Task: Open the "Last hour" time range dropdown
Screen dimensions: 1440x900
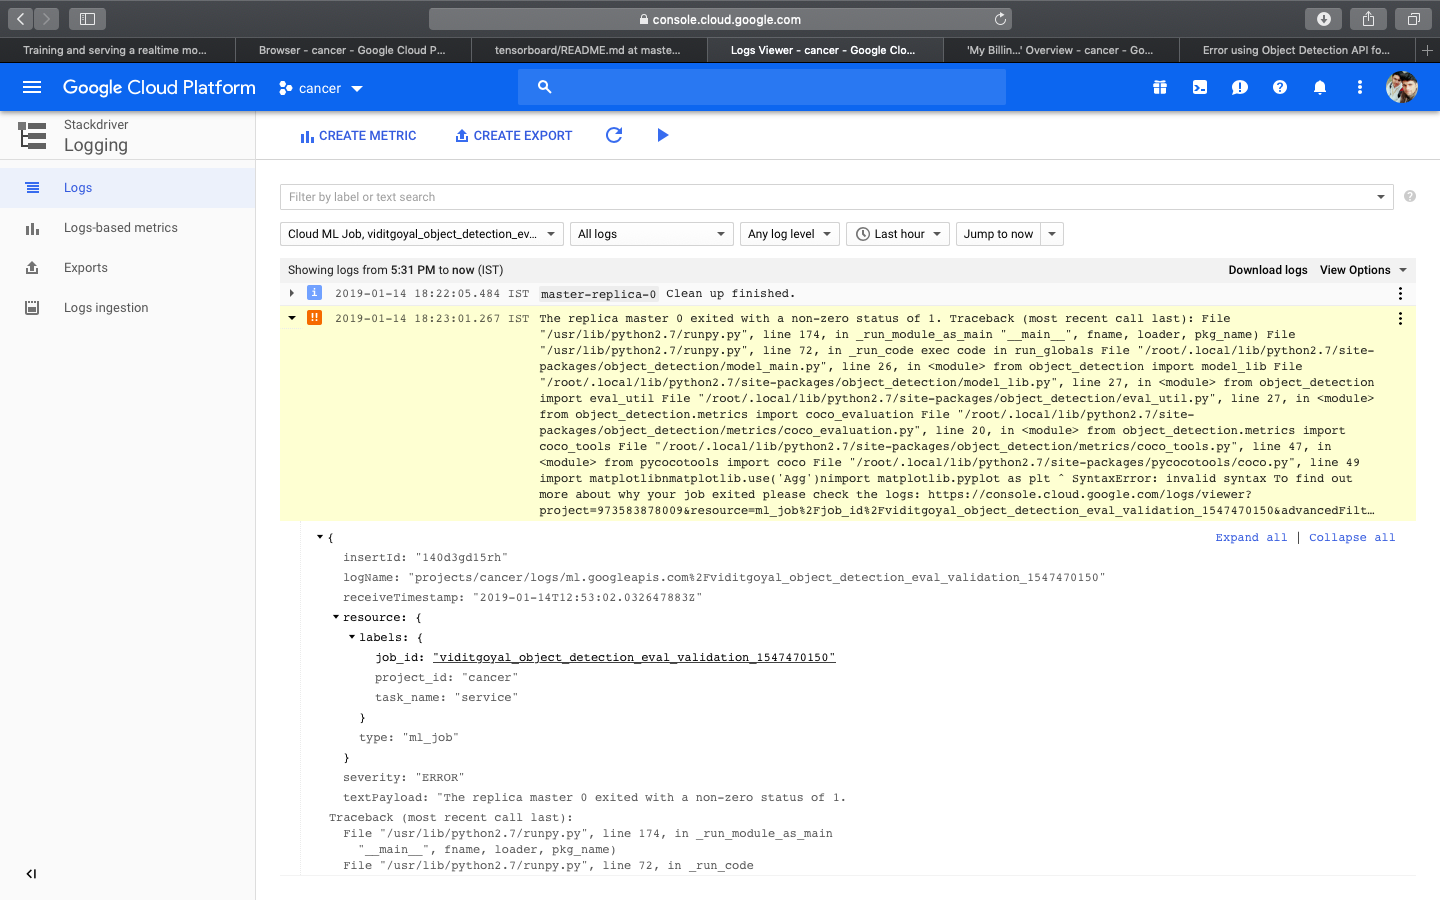Action: (897, 233)
